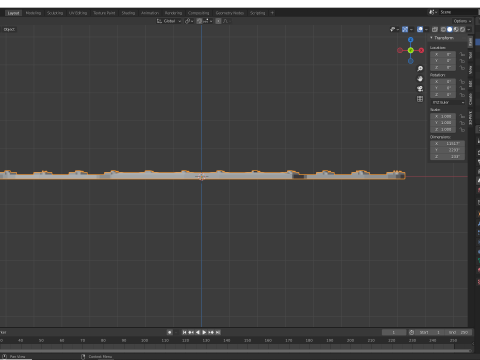The width and height of the screenshot is (480, 360).
Task: Switch to the Texture Paint workspace tab
Action: (104, 13)
